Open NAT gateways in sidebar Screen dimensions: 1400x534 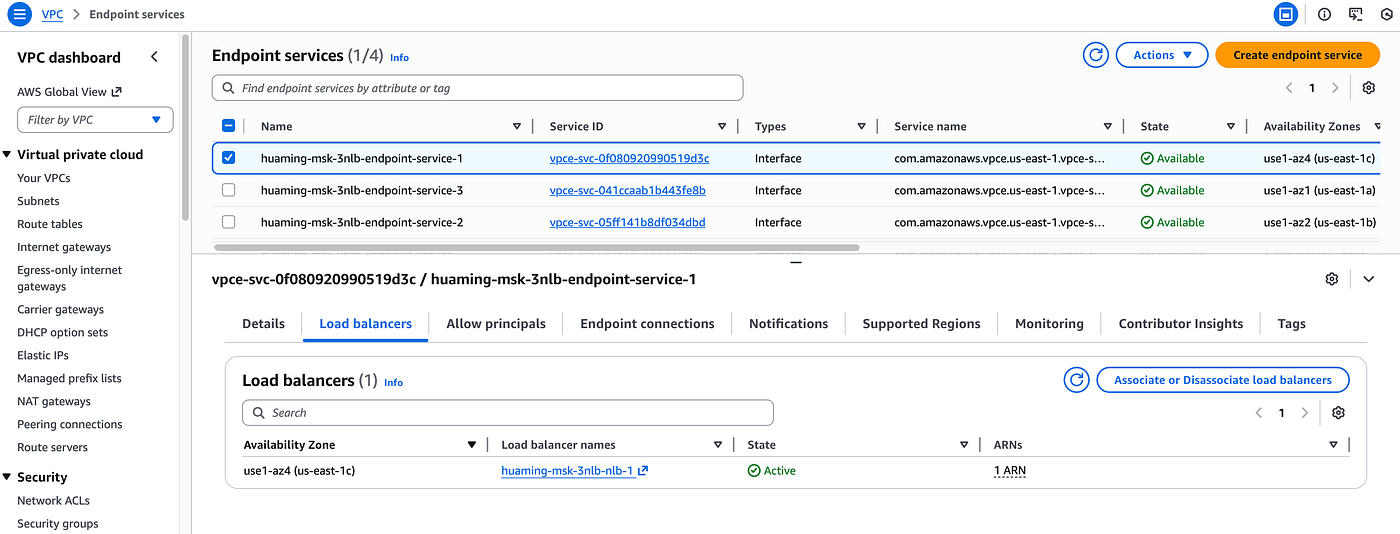pyautogui.click(x=54, y=402)
